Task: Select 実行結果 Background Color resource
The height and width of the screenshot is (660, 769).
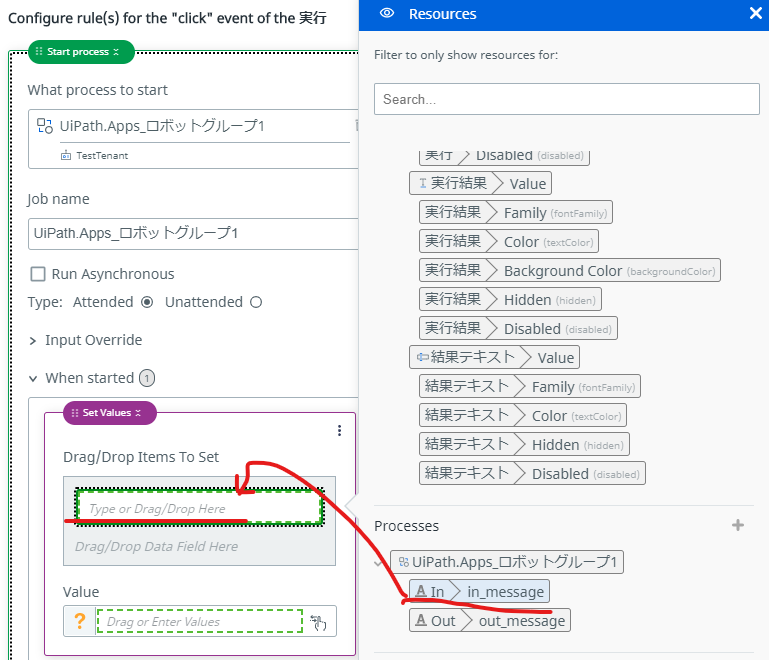Action: click(569, 270)
